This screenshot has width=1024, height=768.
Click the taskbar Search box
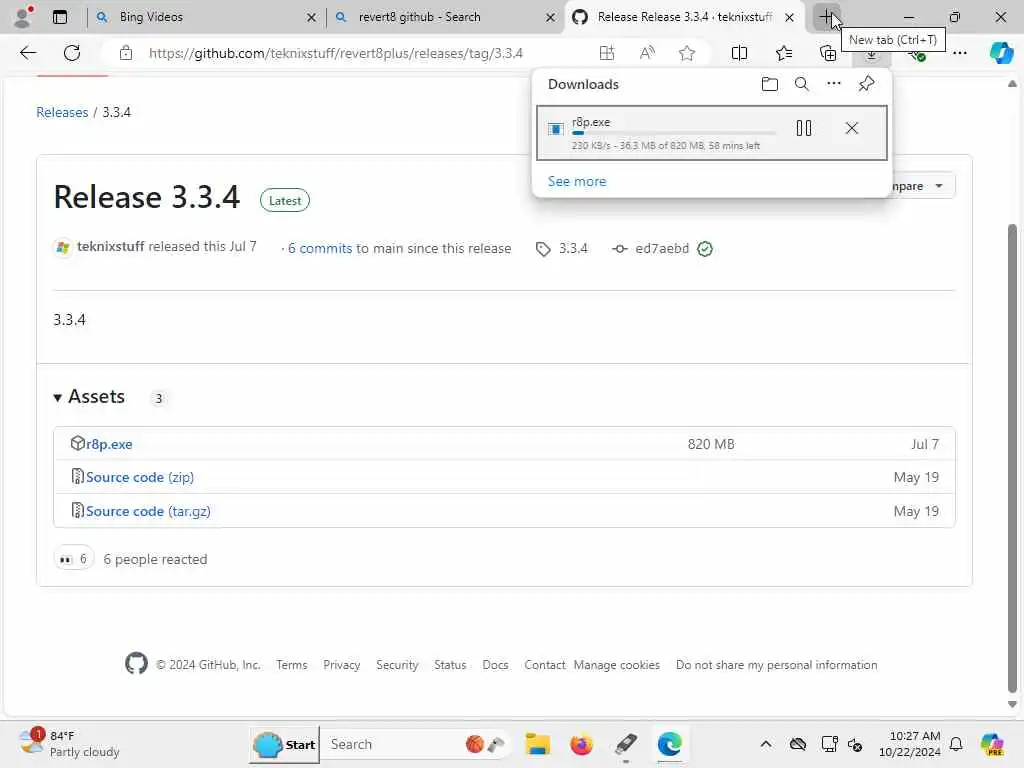tap(418, 744)
